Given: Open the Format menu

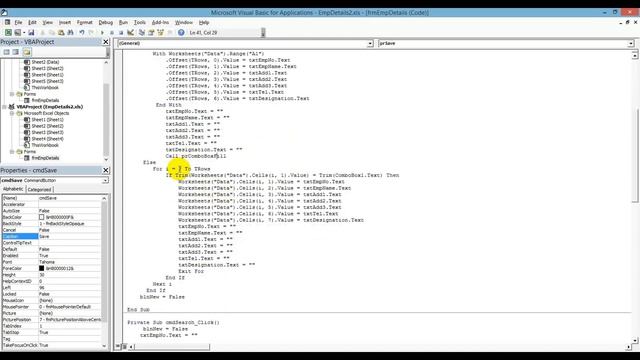Looking at the screenshot, I should coord(84,22).
